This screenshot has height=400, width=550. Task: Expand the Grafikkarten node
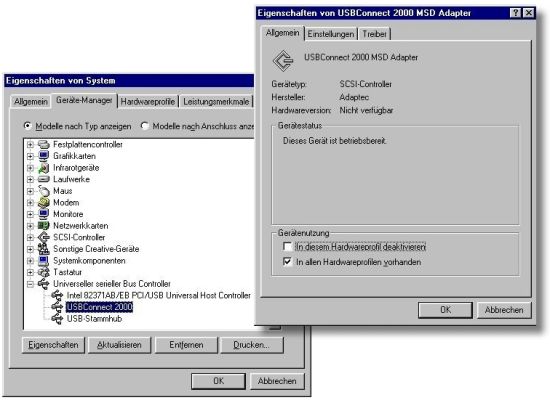30,156
